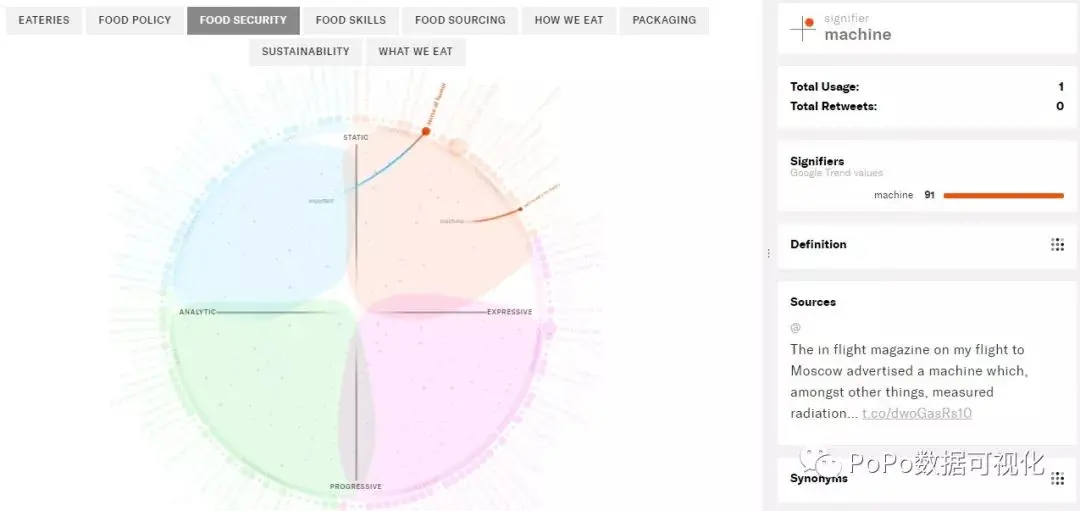Open the Food Policy tab
Screen dimensions: 1080x511
(134, 20)
